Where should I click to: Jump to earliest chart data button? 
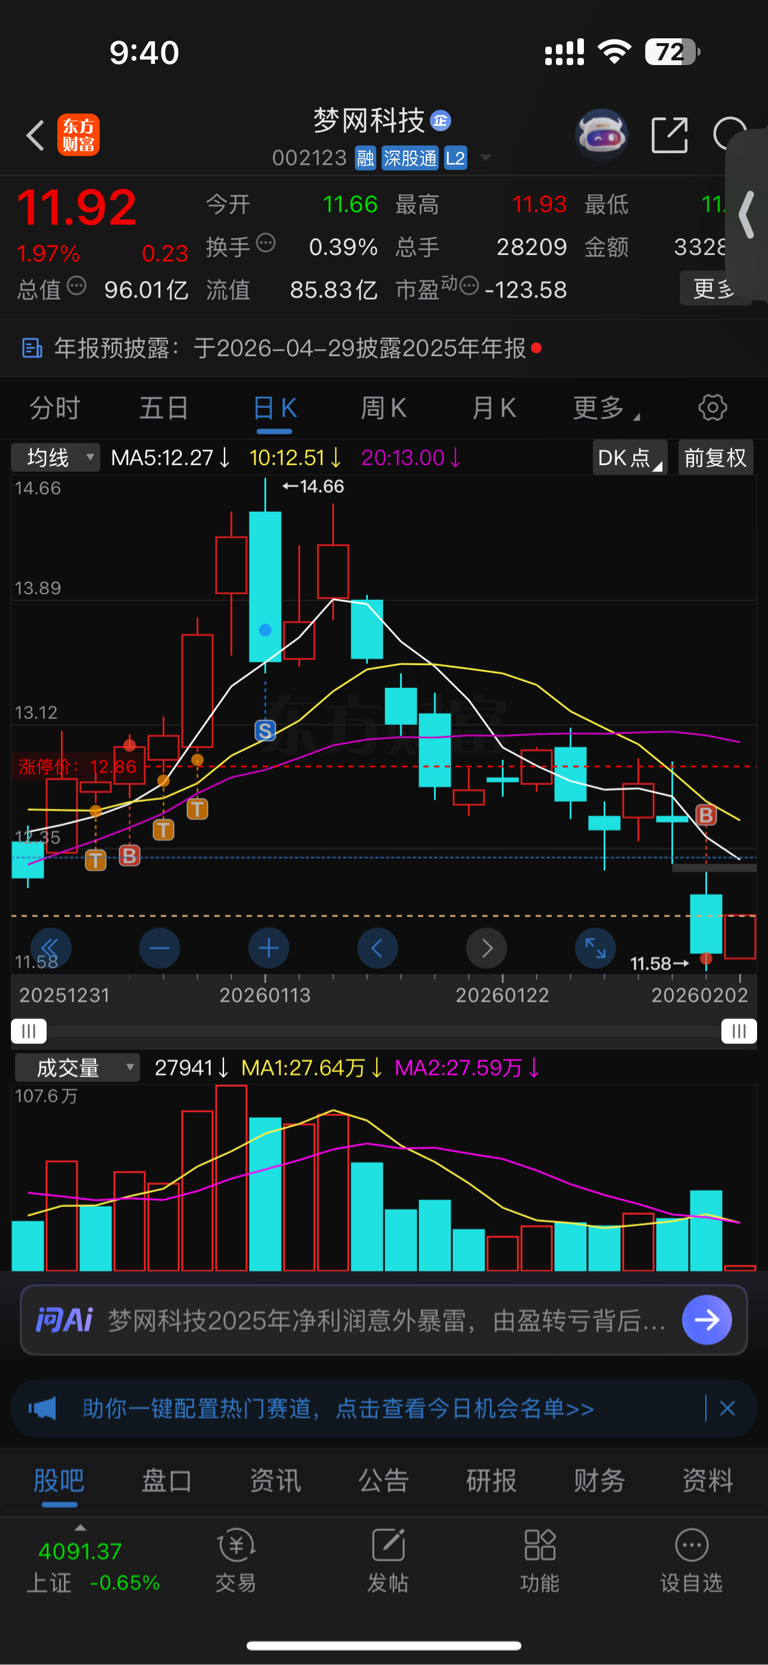click(x=49, y=947)
